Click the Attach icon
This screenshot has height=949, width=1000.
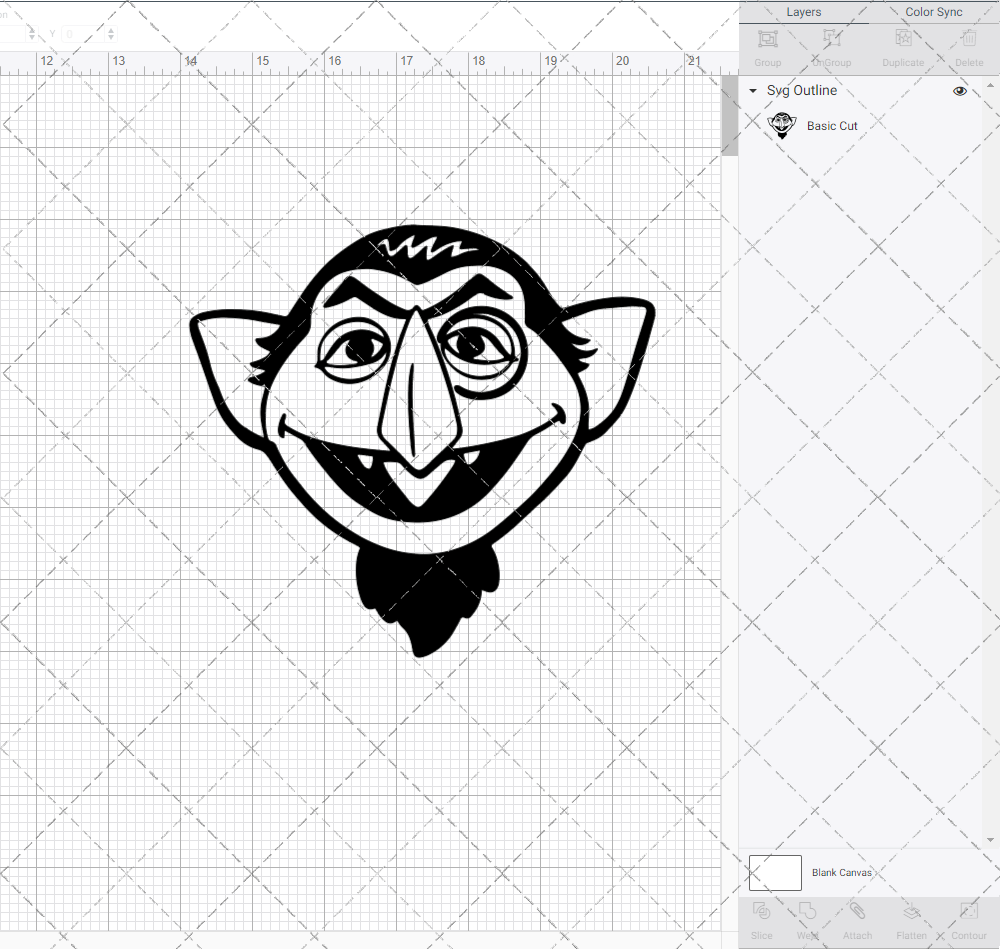pos(857,920)
